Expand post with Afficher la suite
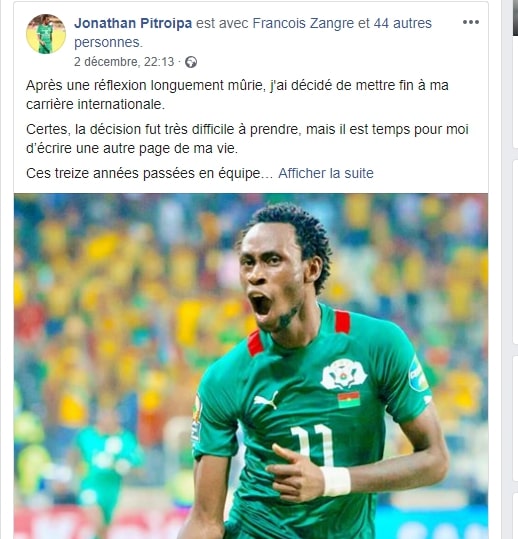This screenshot has height=539, width=518. (x=326, y=173)
